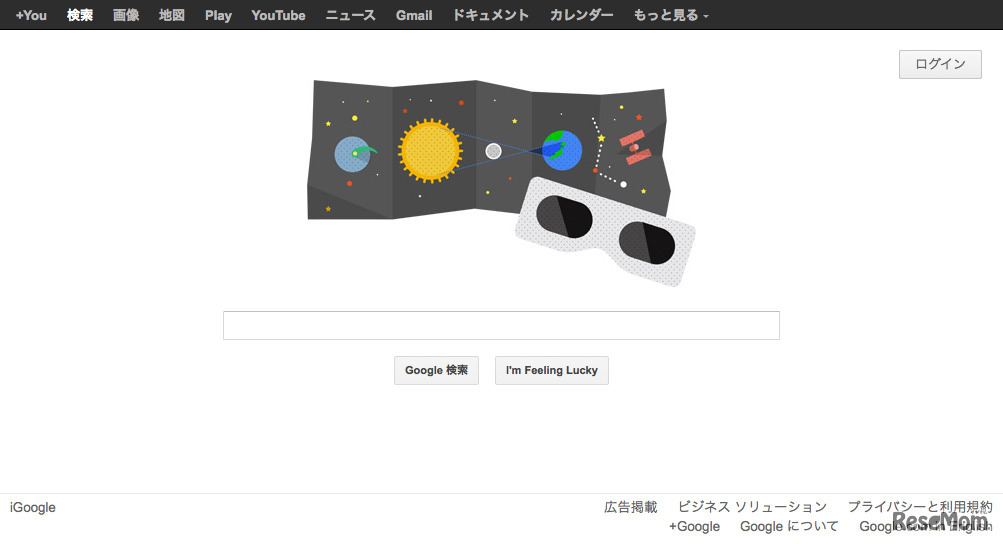Open 画像 image search
The image size is (1003, 544).
coord(126,15)
